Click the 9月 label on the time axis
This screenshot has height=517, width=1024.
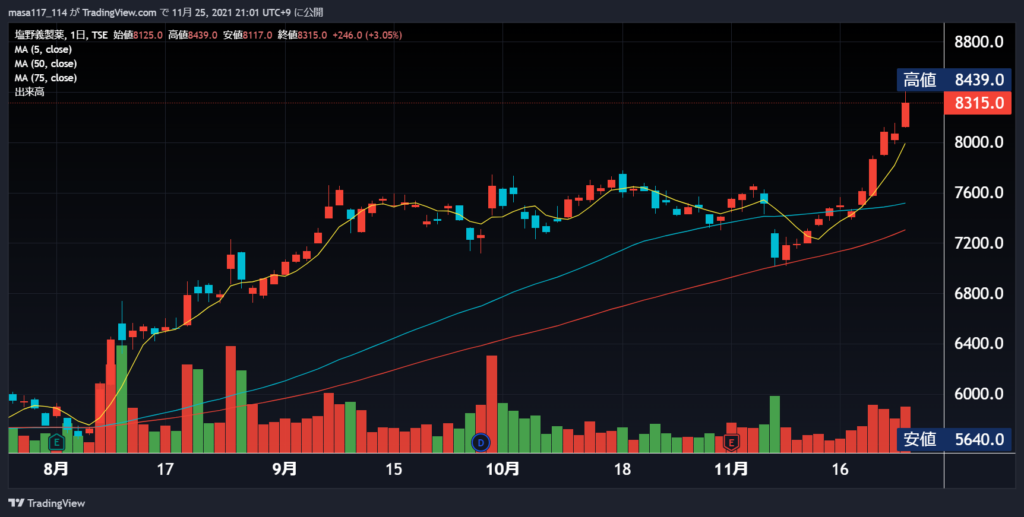point(285,469)
